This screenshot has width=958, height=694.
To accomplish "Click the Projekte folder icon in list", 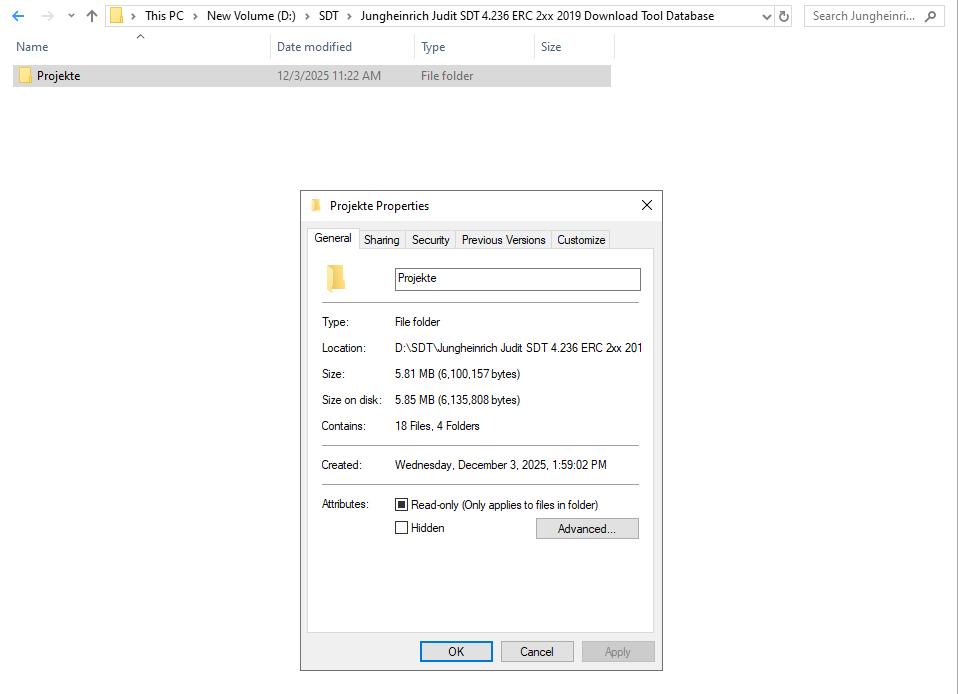I will coord(25,75).
